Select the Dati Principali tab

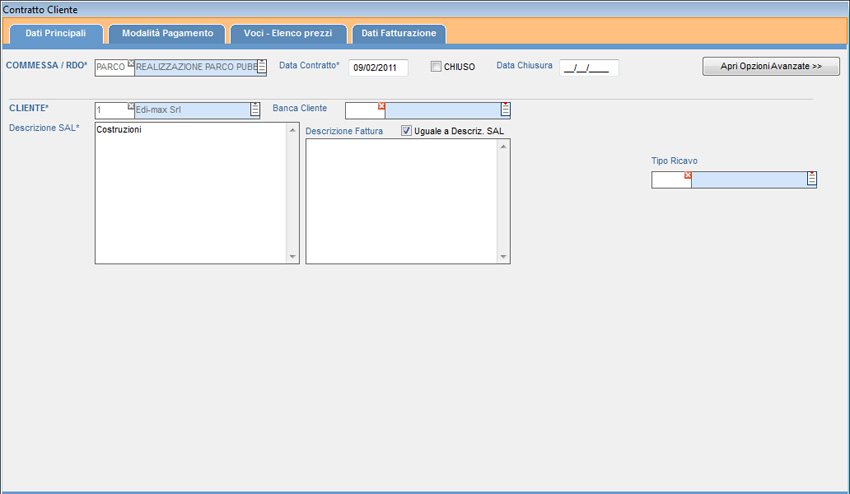[x=55, y=33]
